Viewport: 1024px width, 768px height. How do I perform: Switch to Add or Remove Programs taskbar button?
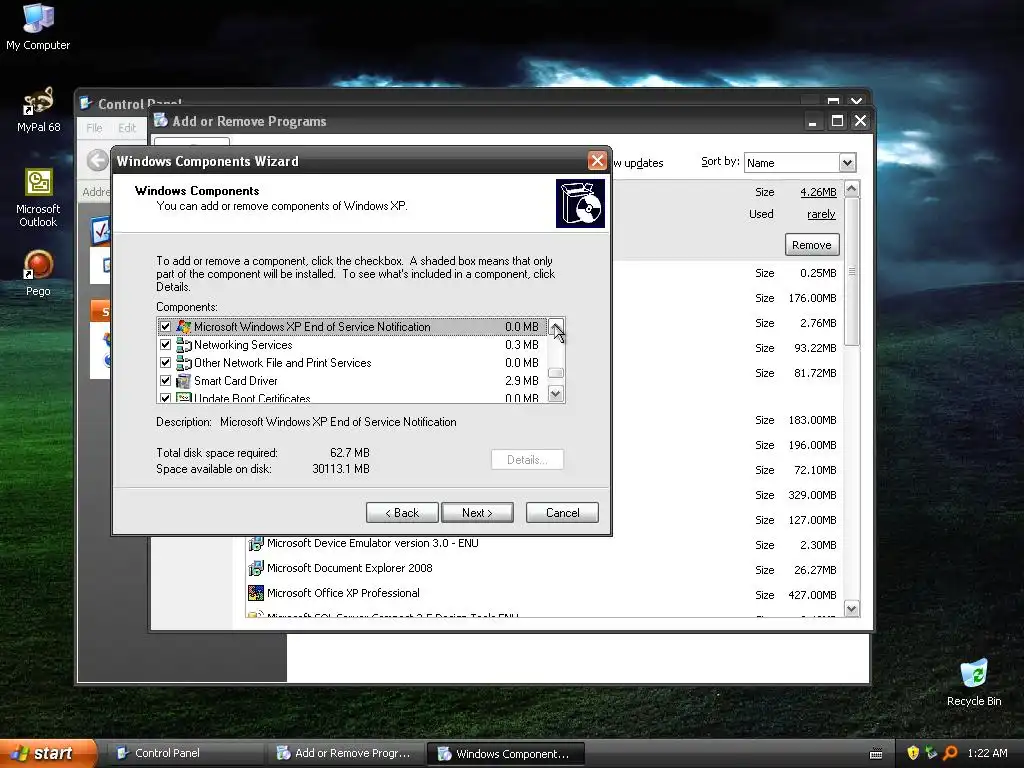tap(344, 753)
